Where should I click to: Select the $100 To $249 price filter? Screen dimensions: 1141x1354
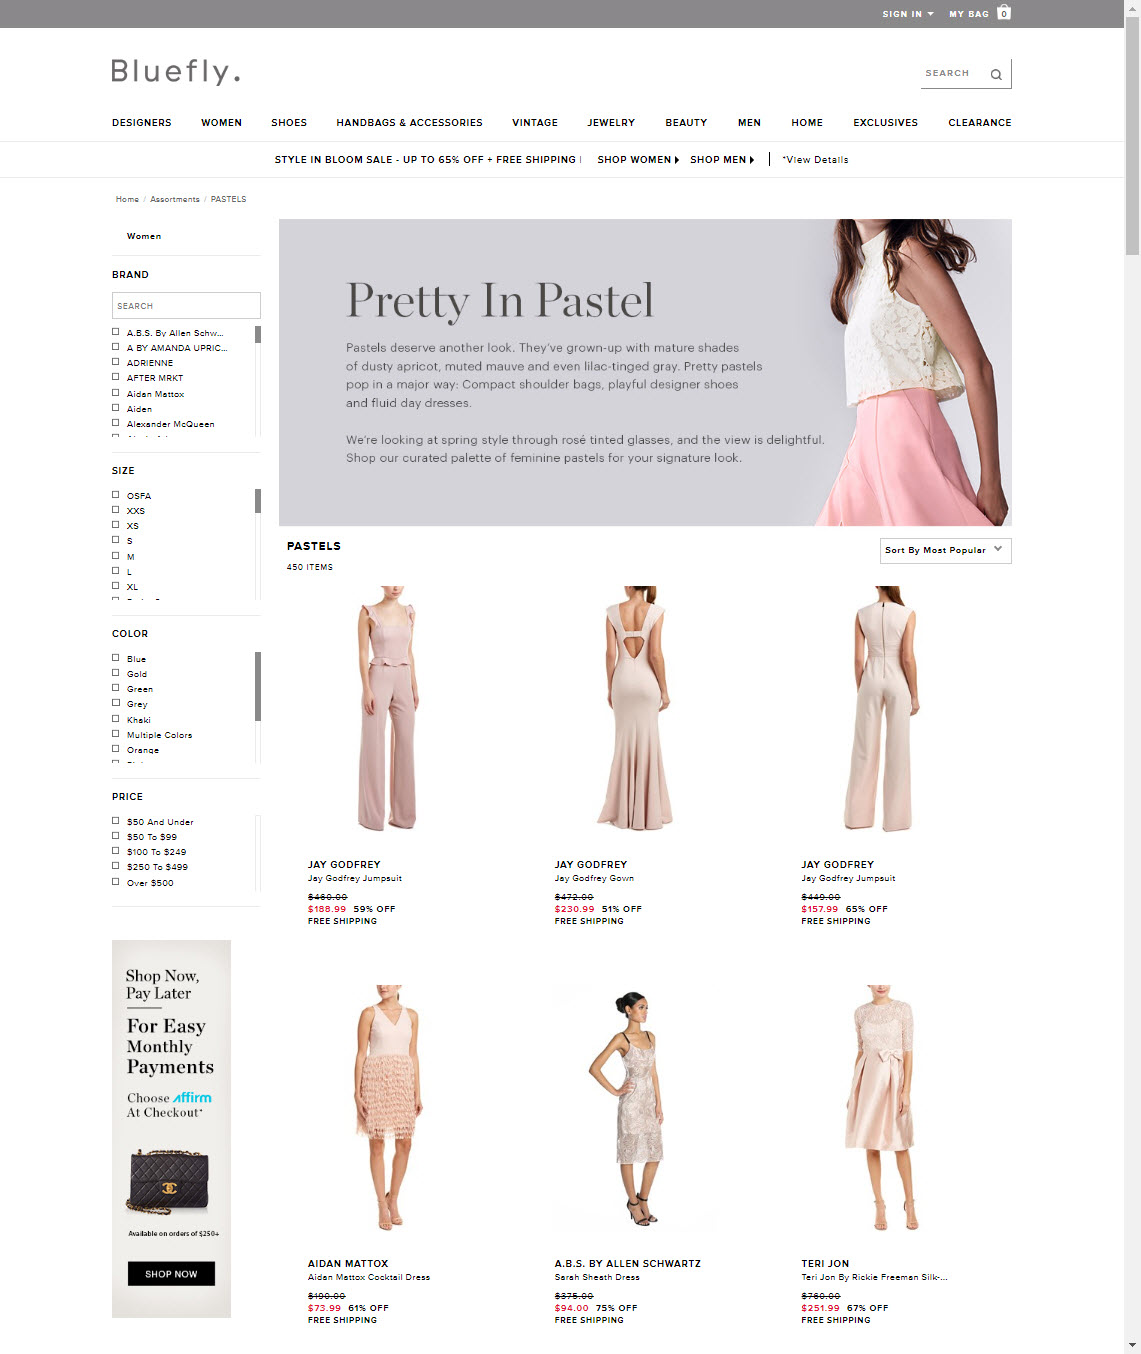click(x=116, y=851)
